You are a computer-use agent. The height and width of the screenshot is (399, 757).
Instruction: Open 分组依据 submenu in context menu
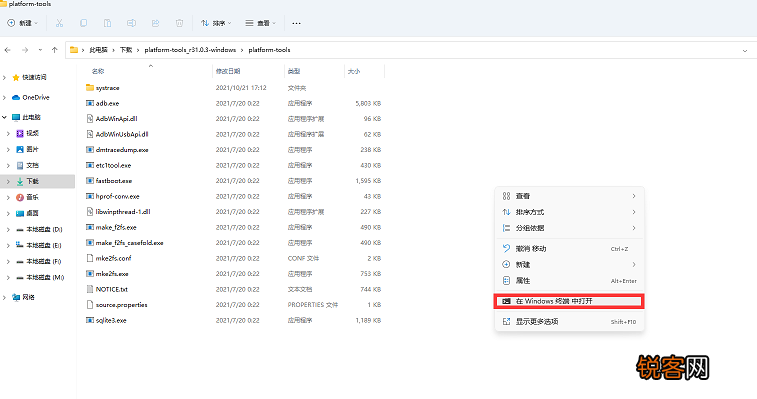[570, 228]
